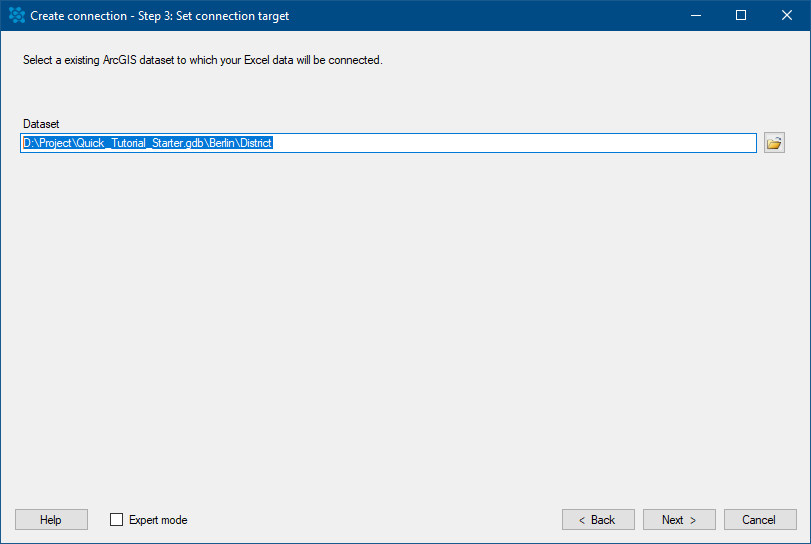Click the left arrow on Back button
This screenshot has height=544, width=811.
click(582, 520)
